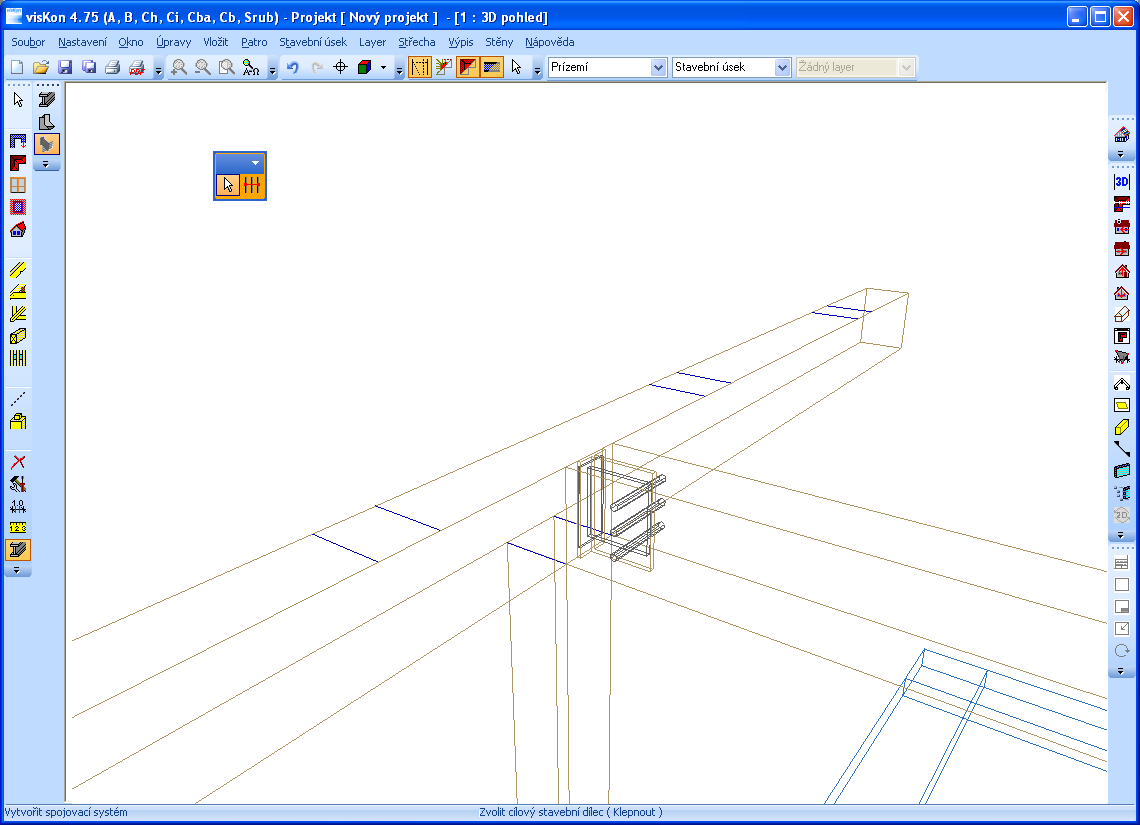Open the Nápověda menu
The image size is (1140, 825).
[550, 42]
